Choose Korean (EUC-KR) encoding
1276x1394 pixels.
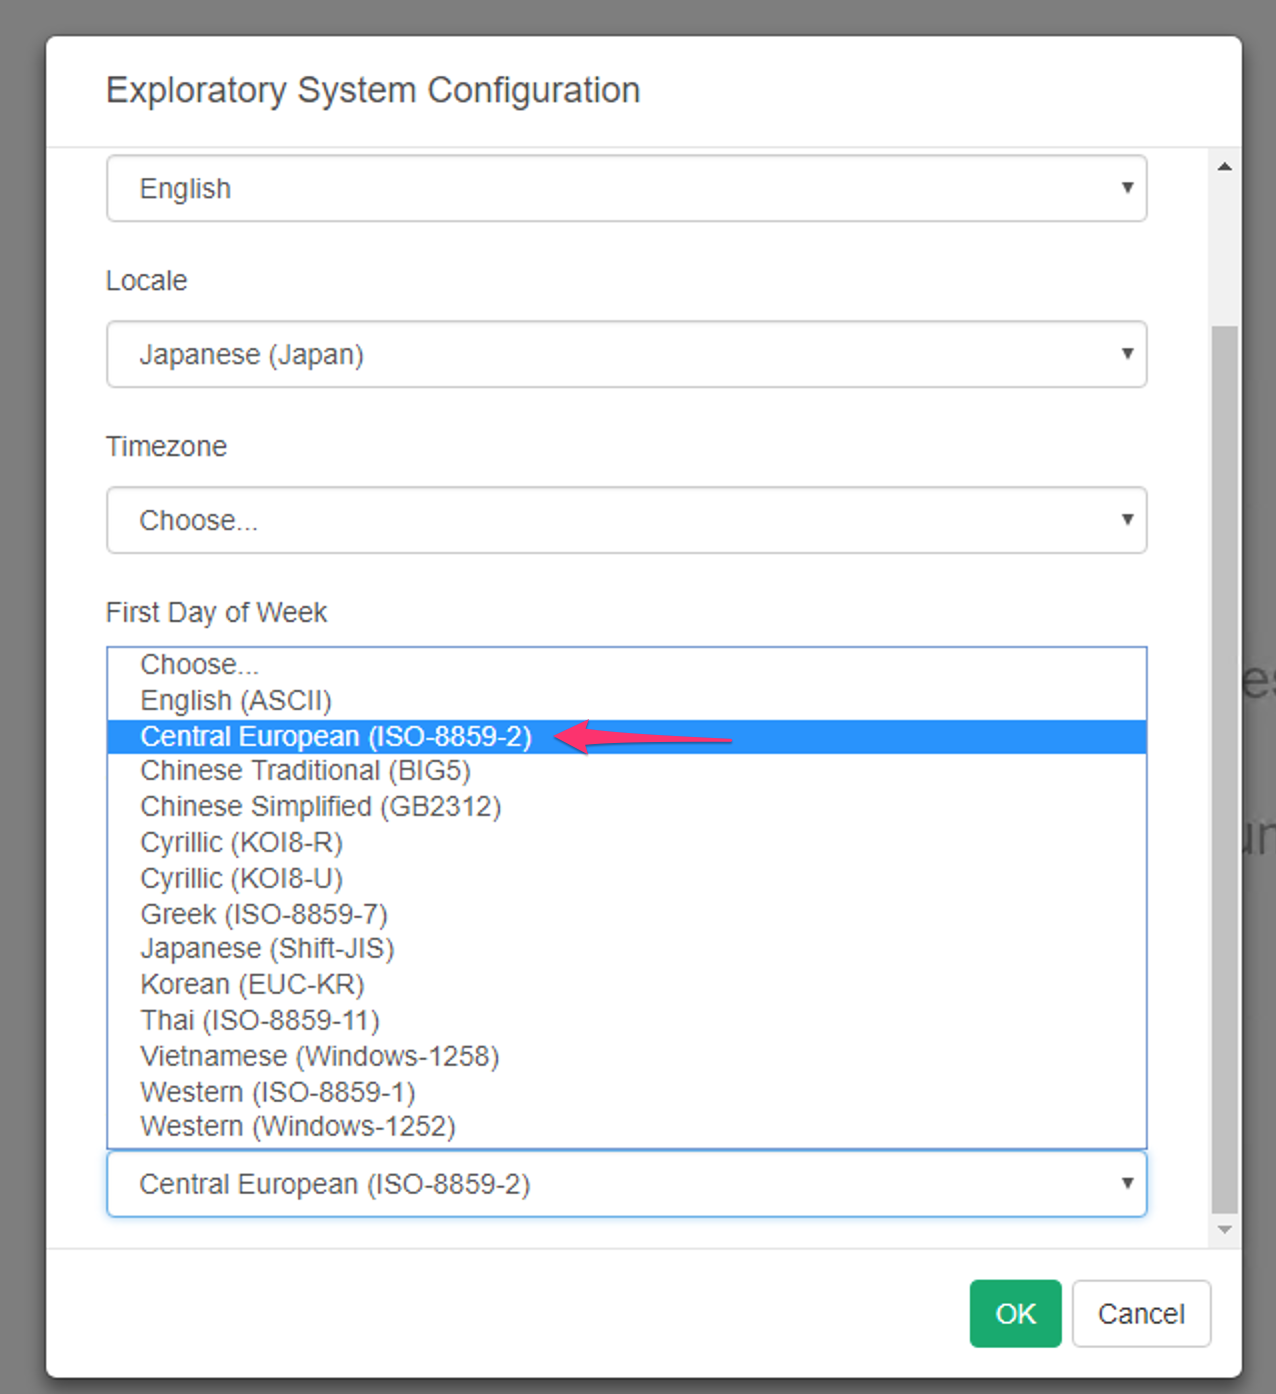tap(252, 985)
